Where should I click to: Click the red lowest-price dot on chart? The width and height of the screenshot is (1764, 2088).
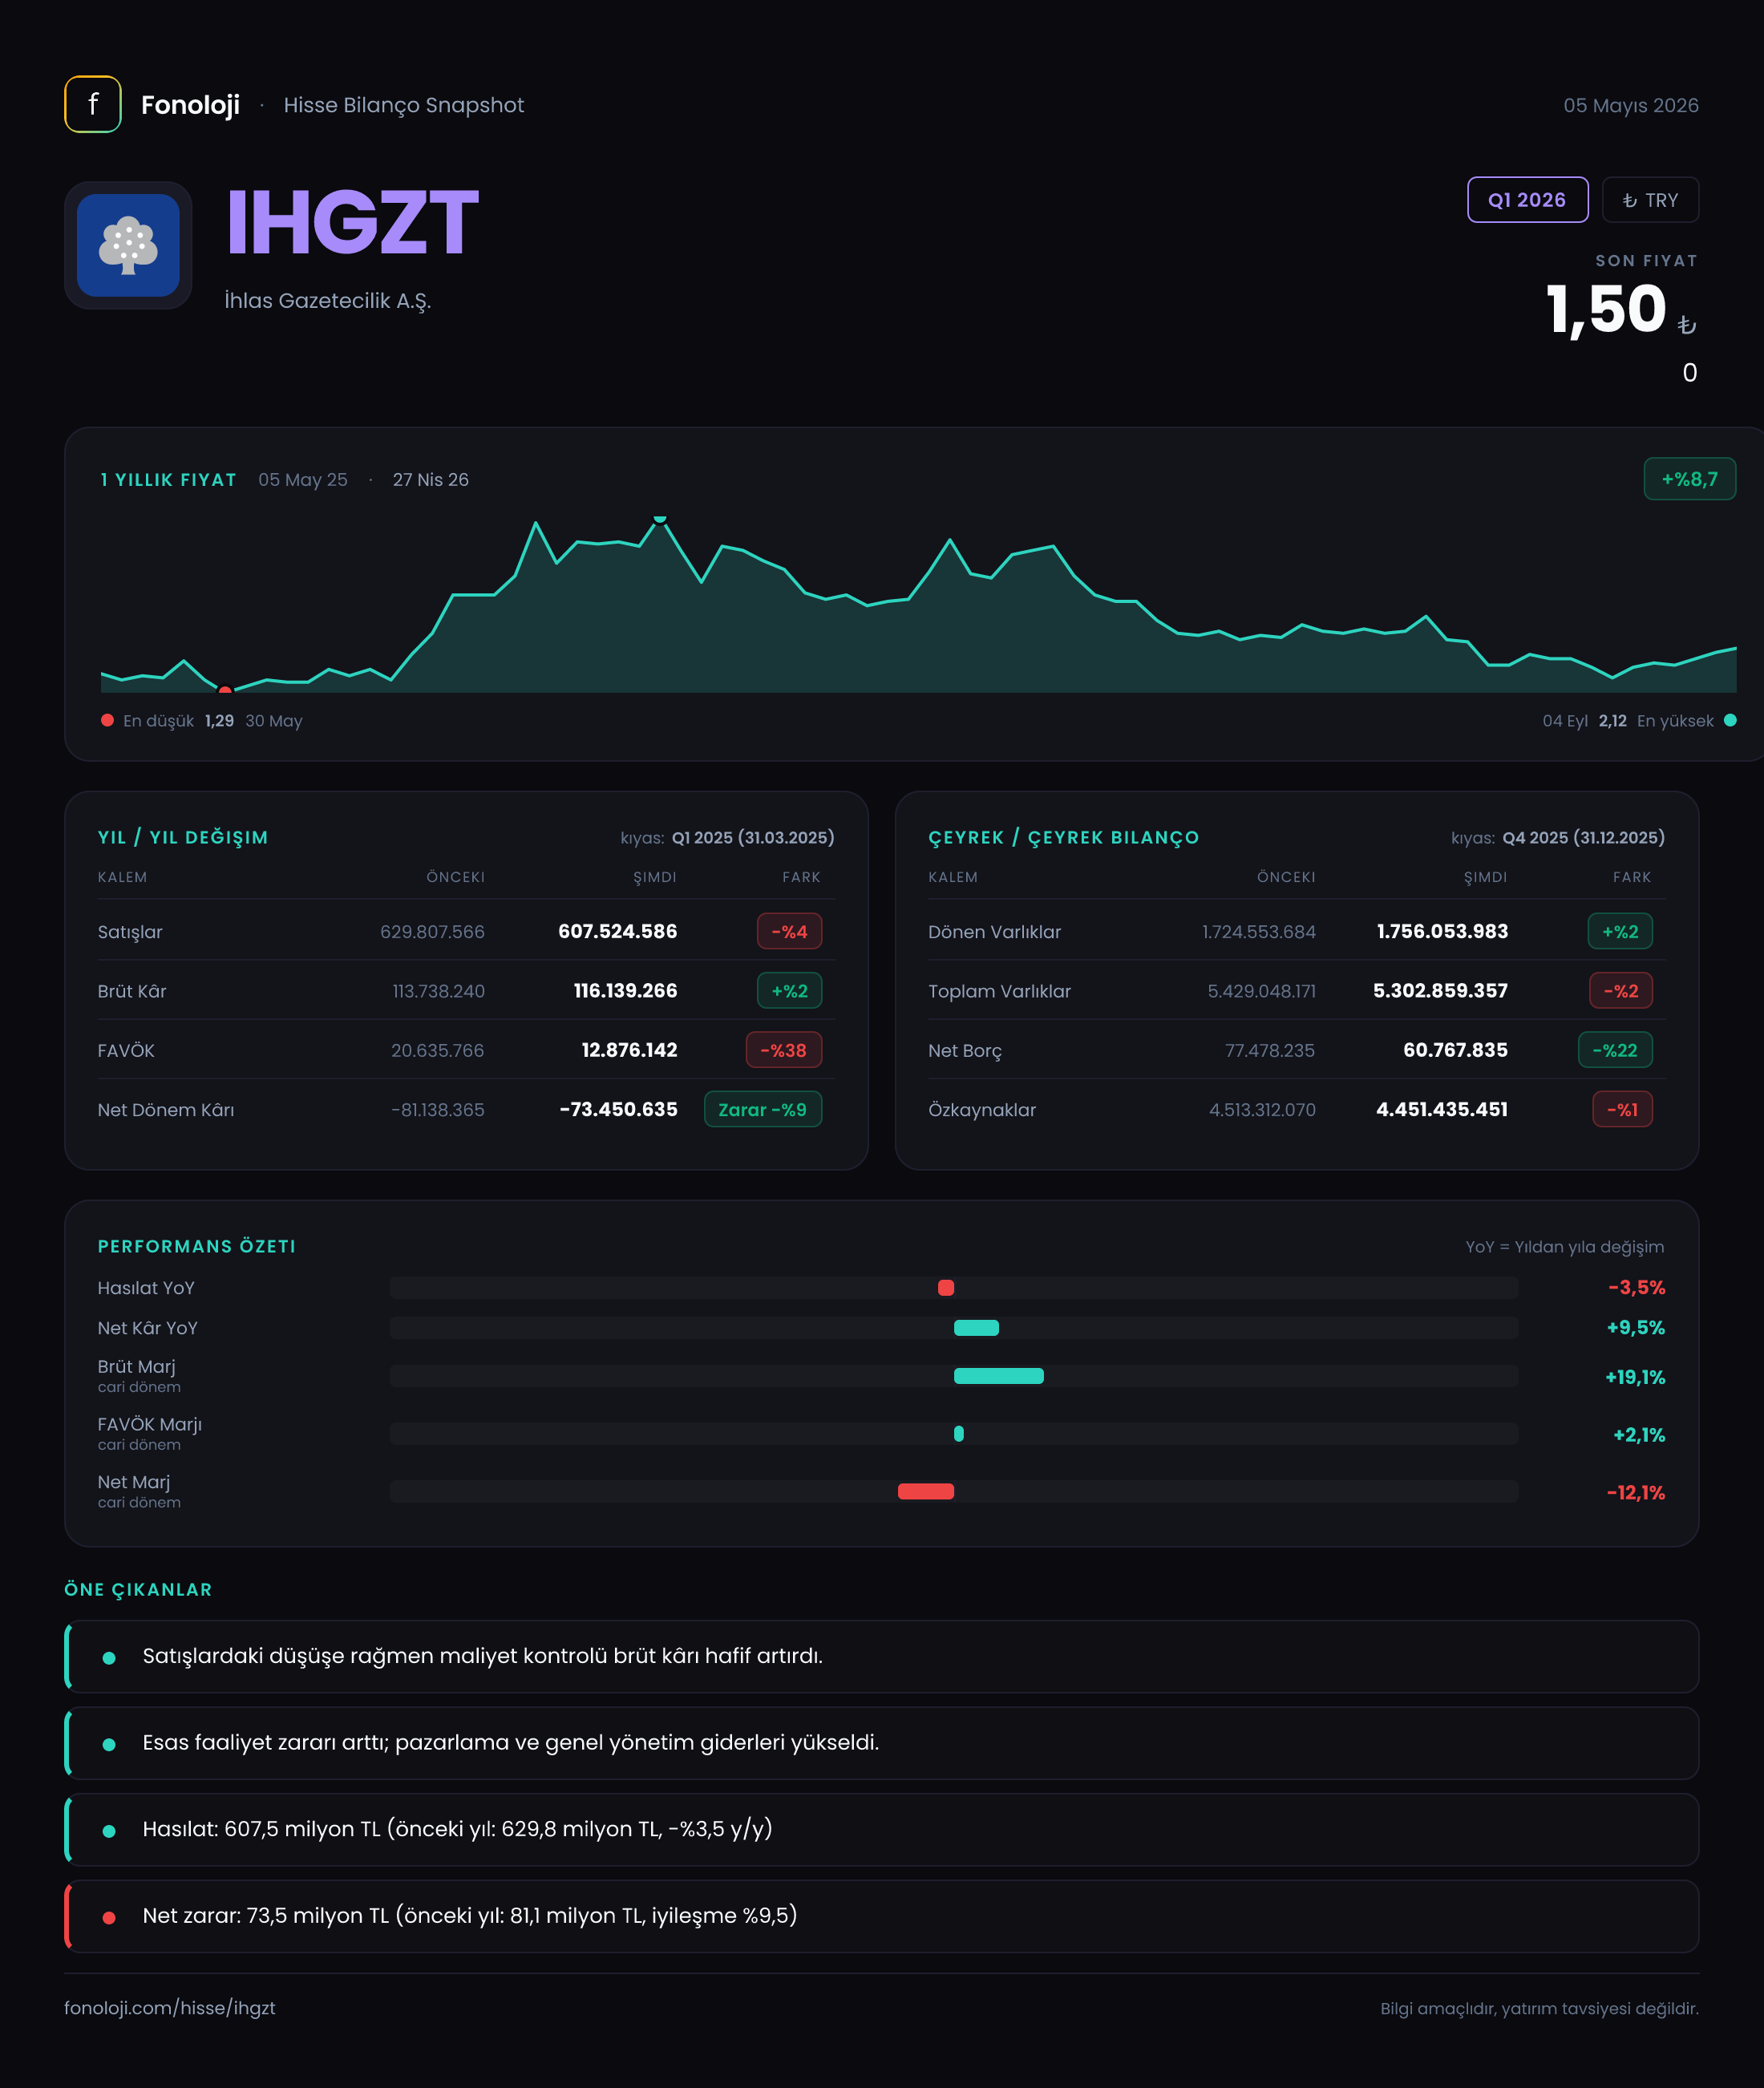tap(225, 690)
